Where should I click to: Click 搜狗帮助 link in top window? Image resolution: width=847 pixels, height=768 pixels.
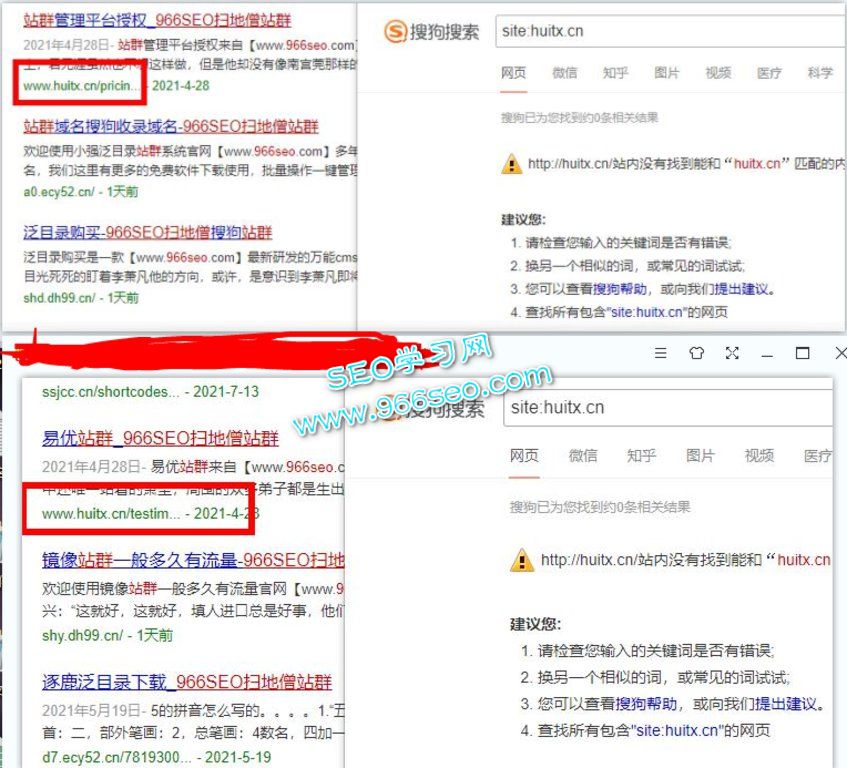[x=620, y=289]
